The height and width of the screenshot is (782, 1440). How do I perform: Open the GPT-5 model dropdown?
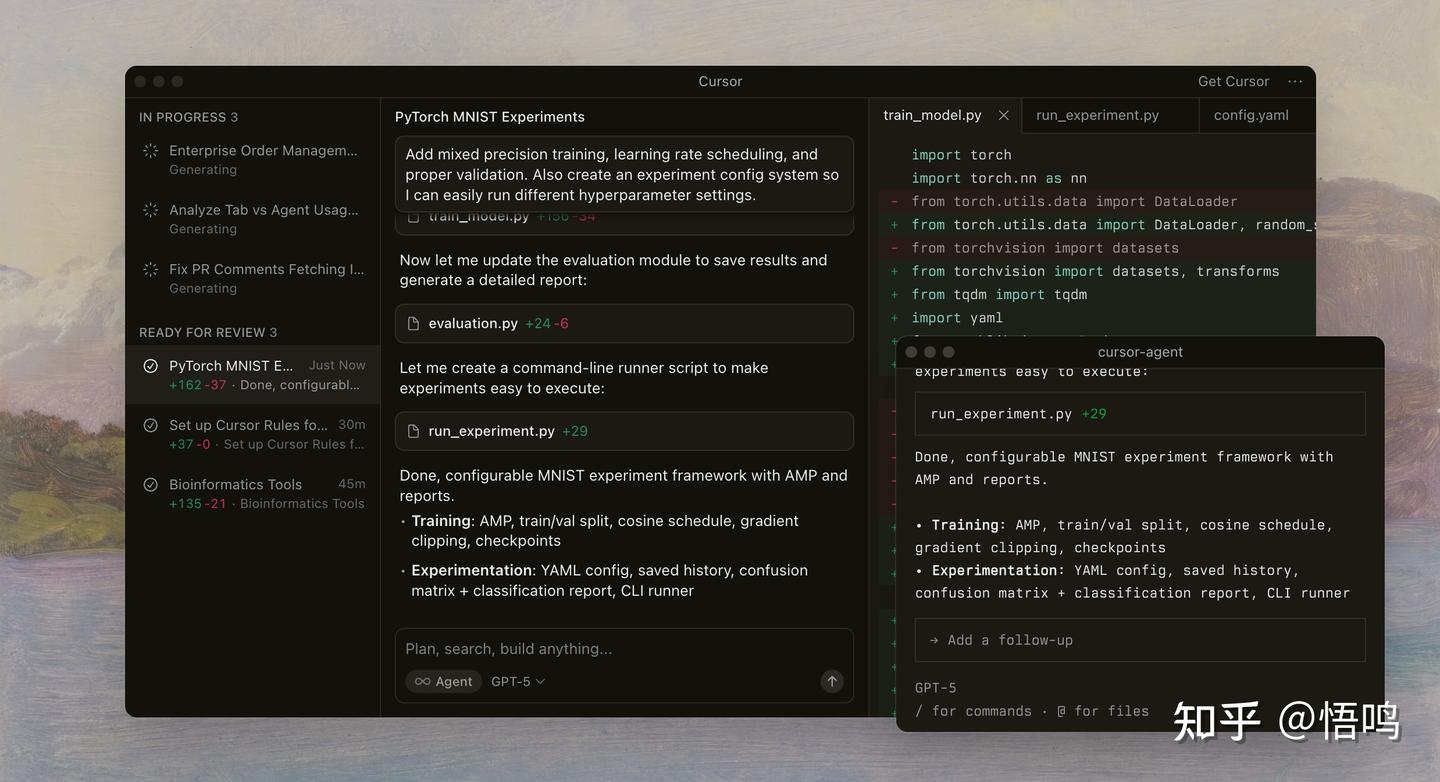click(518, 682)
